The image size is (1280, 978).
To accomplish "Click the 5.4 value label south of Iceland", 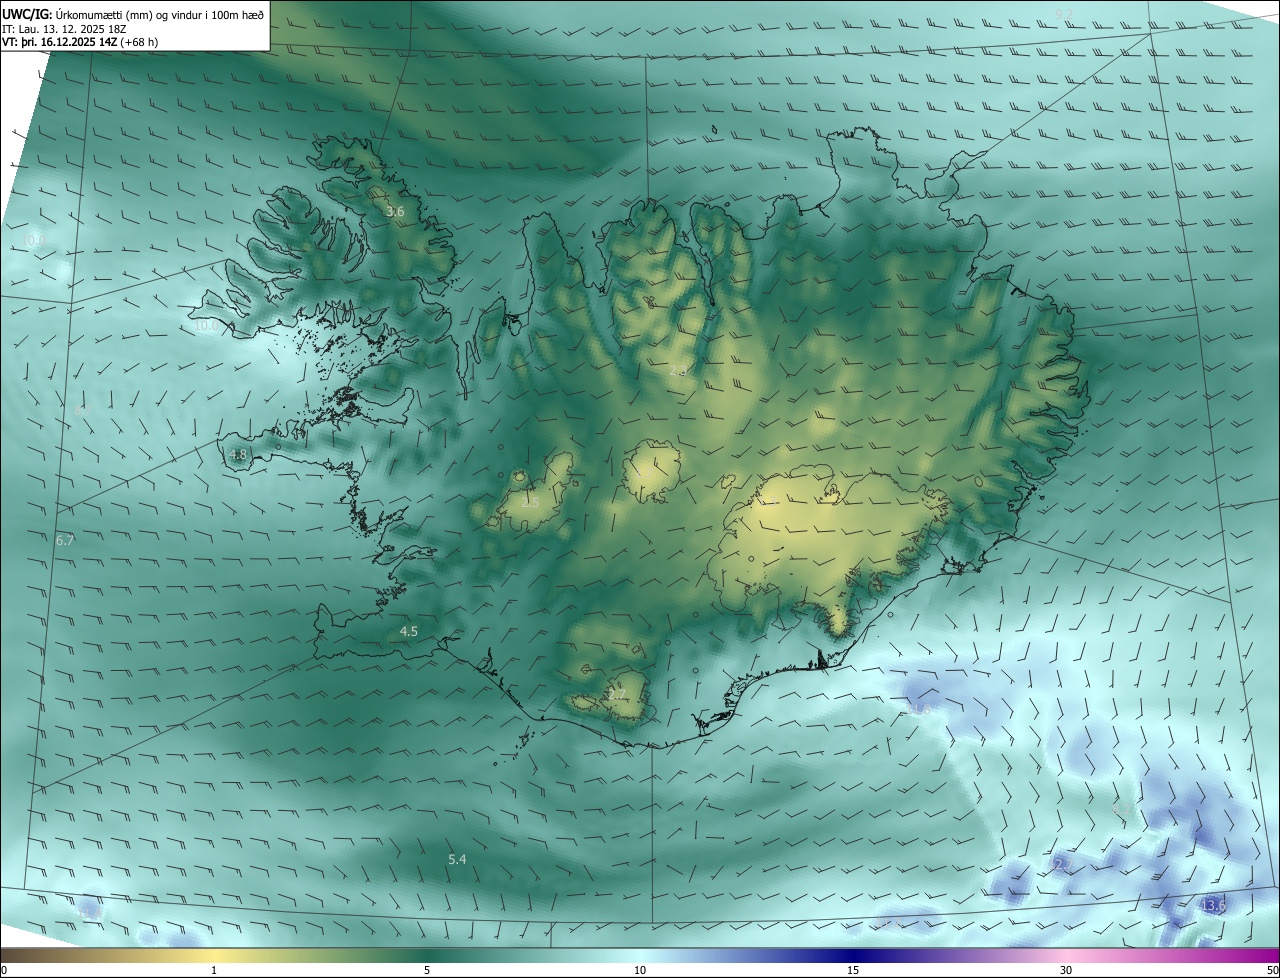I will [x=457, y=859].
